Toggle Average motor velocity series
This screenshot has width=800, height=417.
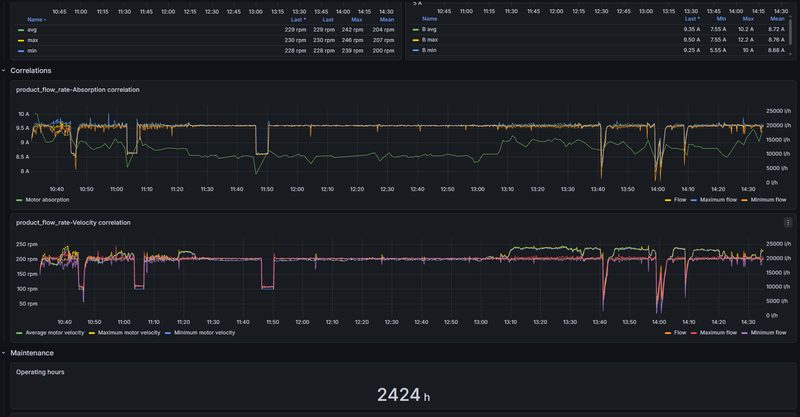pyautogui.click(x=55, y=332)
